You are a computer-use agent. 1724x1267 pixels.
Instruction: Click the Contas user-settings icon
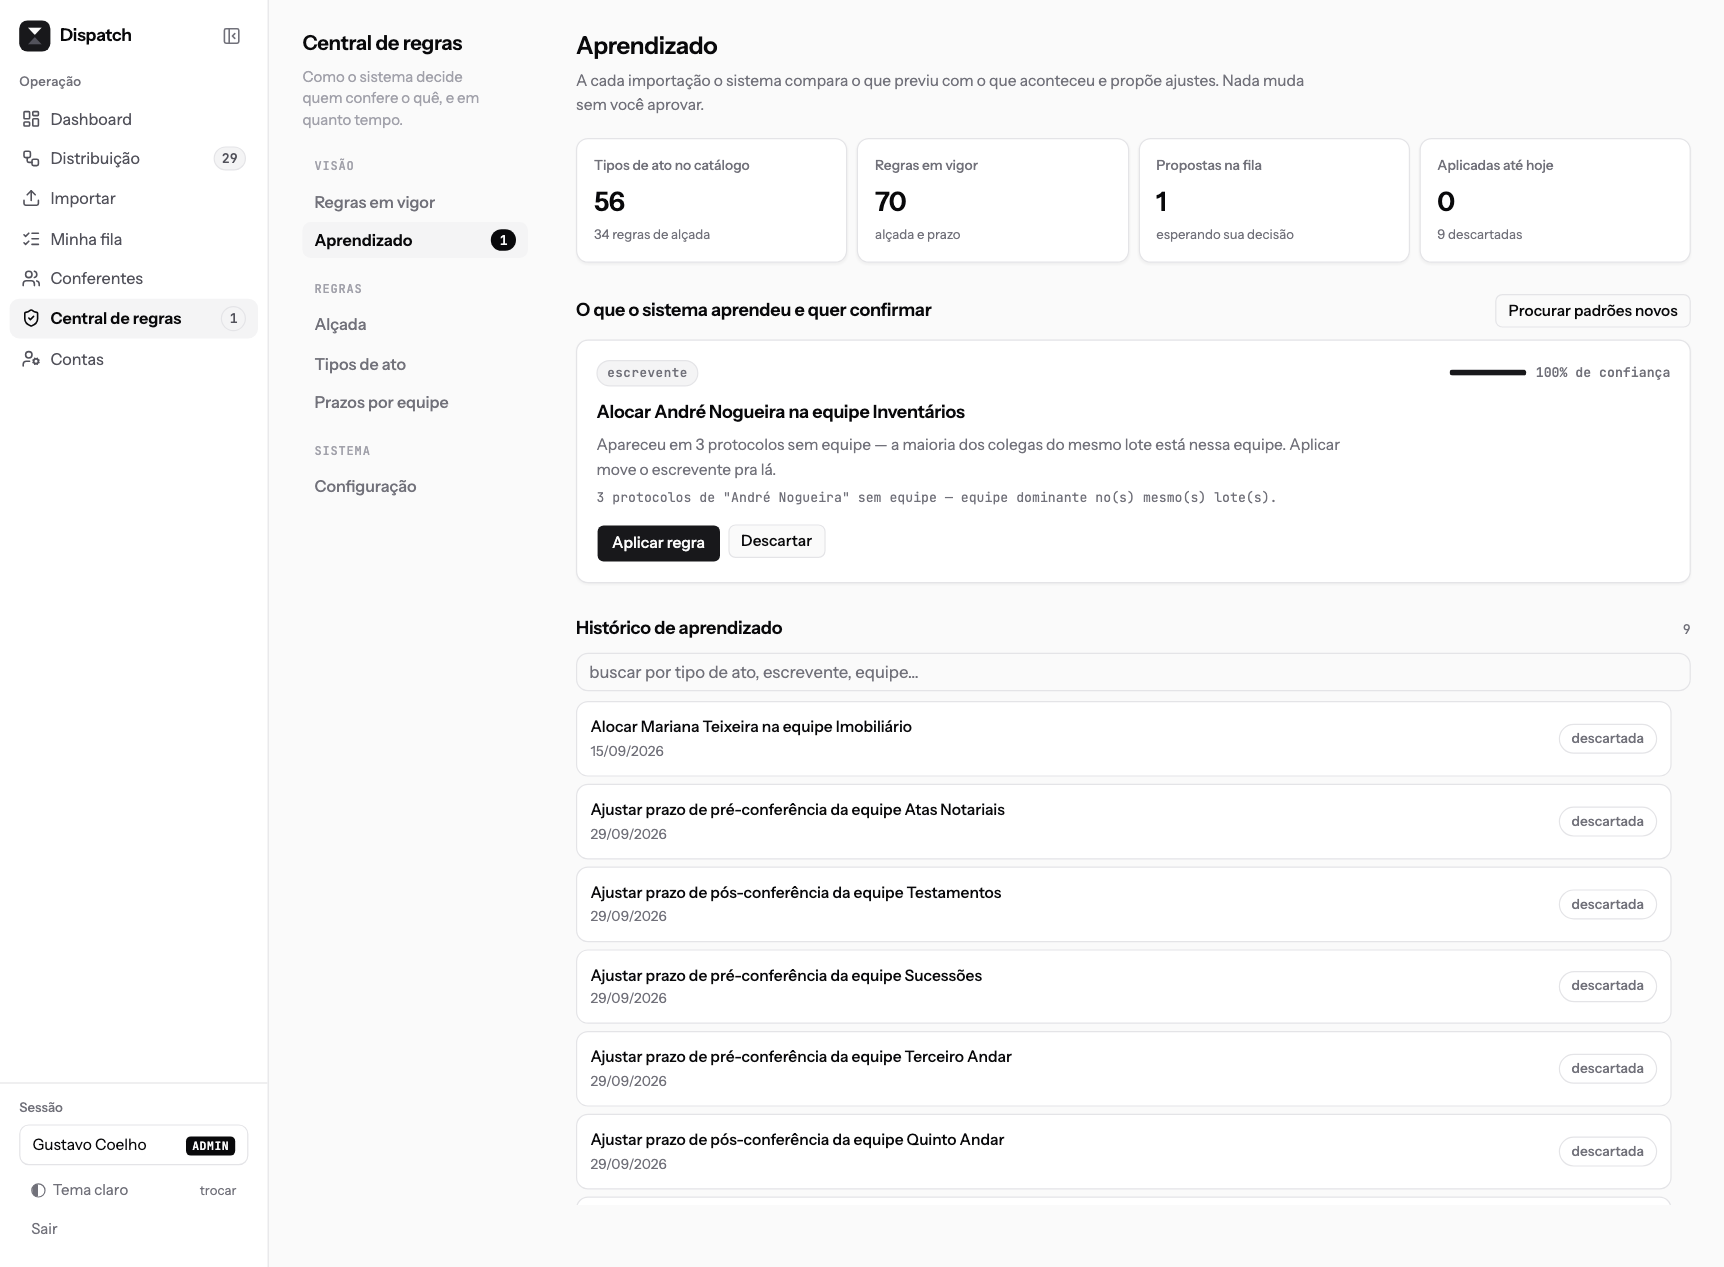[x=31, y=359]
